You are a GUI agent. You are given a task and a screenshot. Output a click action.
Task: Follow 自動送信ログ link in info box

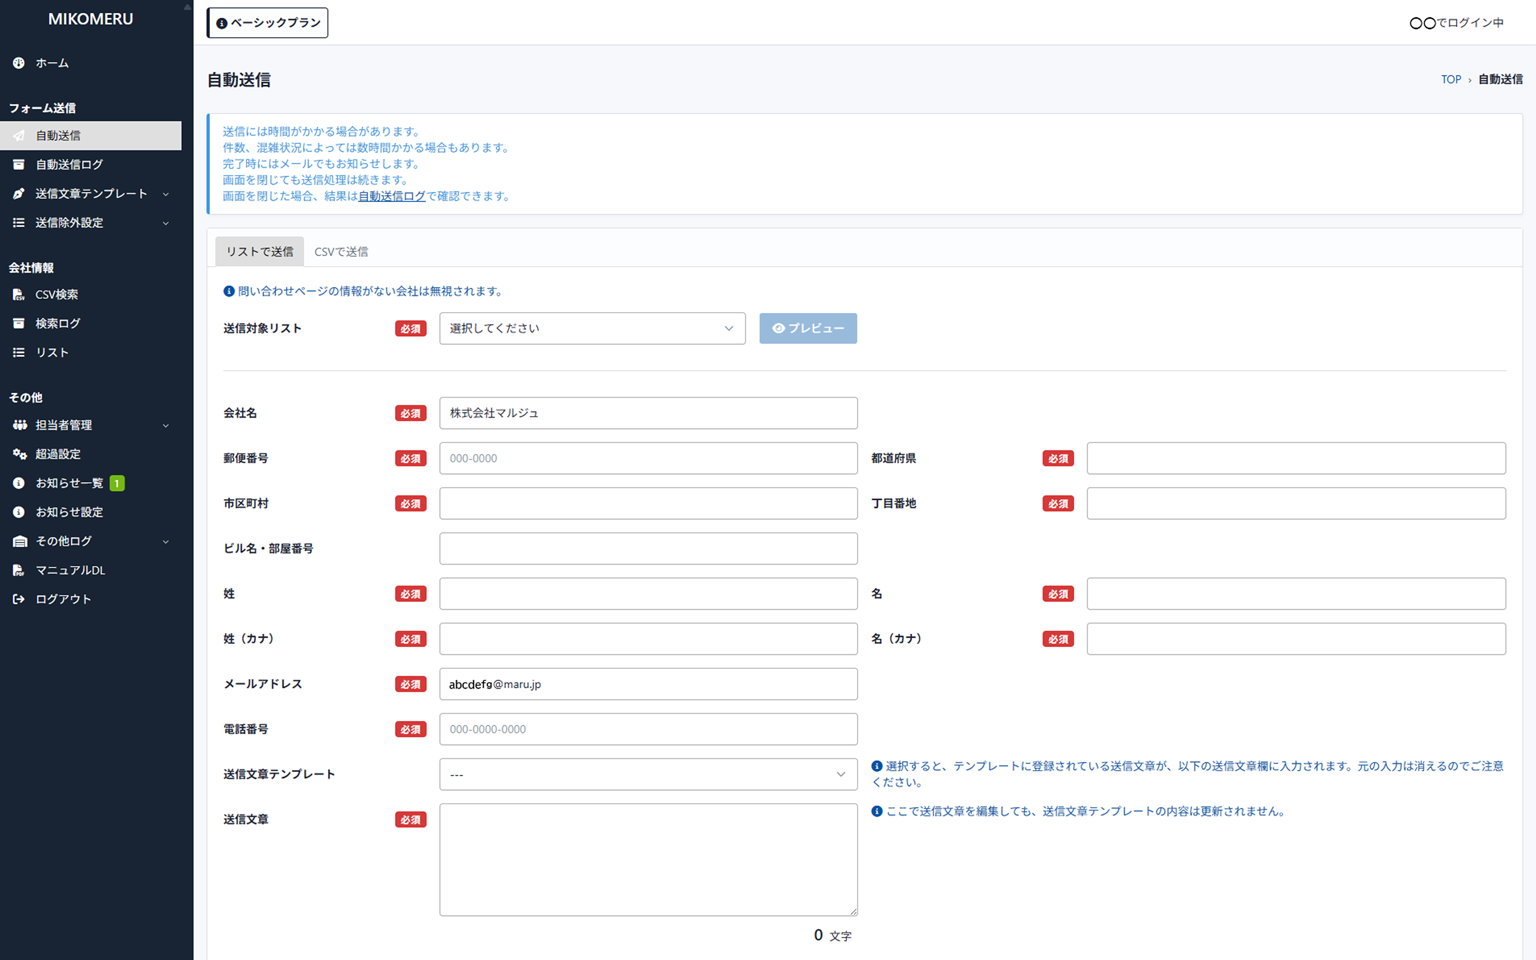tap(392, 196)
